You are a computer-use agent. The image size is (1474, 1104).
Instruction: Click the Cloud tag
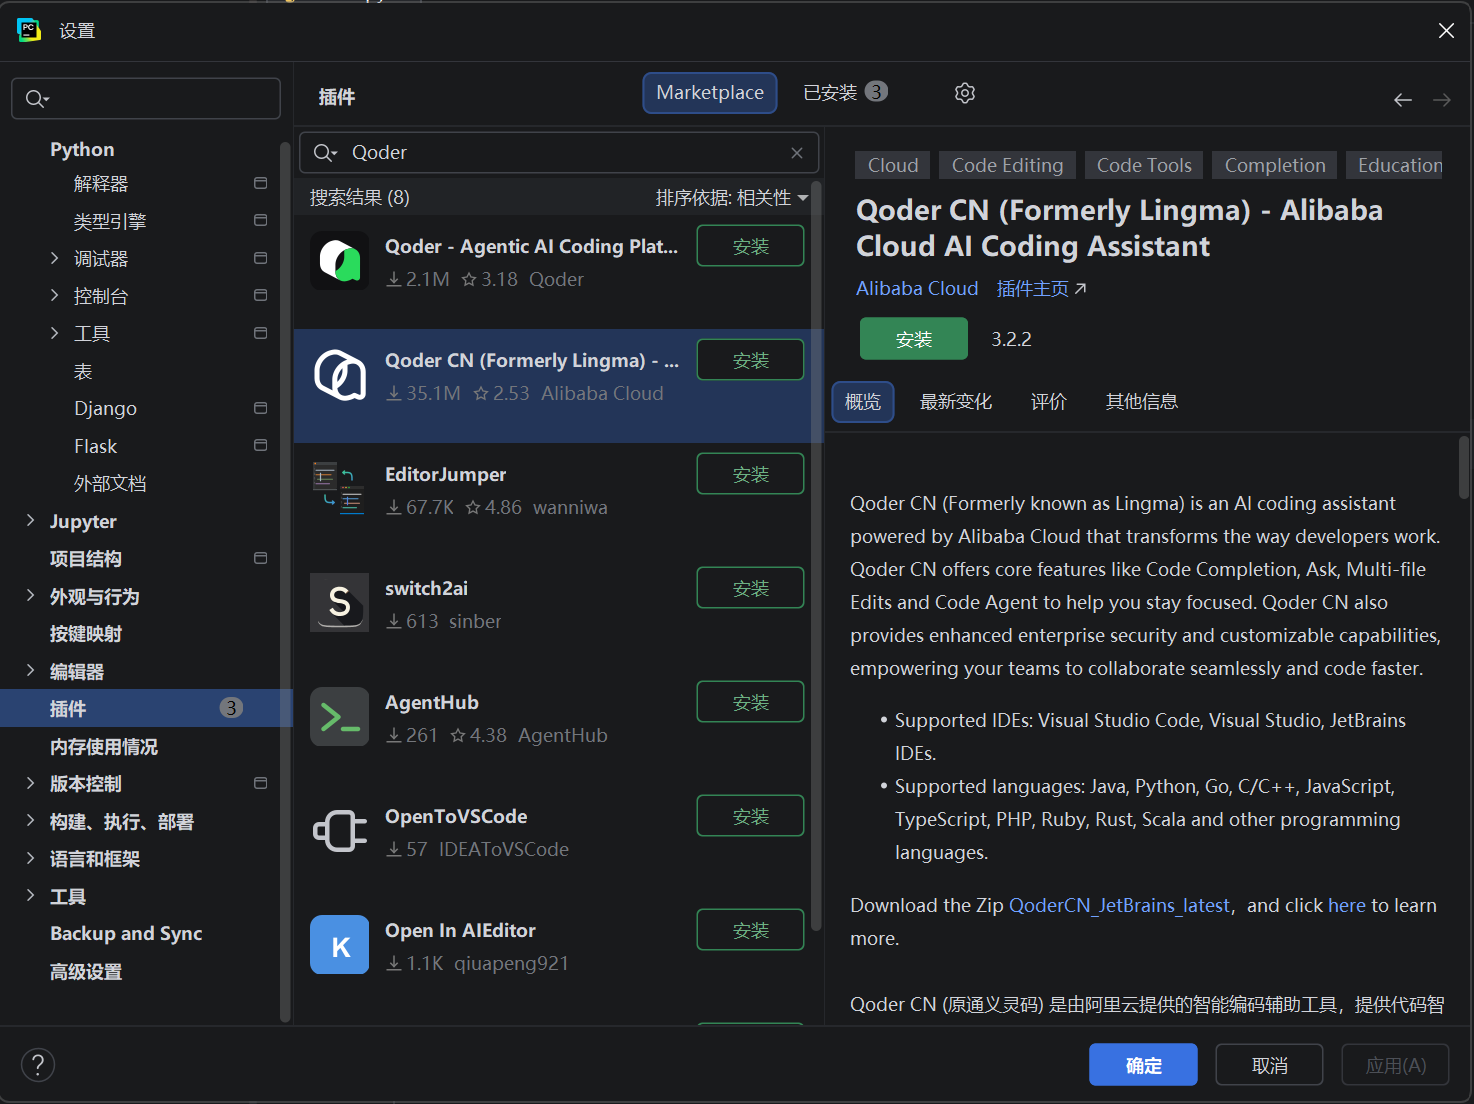[893, 165]
